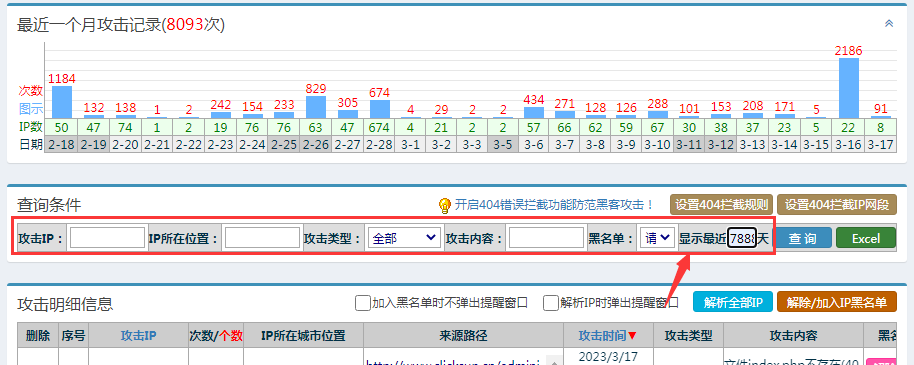Export records with the Excel button
914x365 pixels.
pyautogui.click(x=866, y=238)
